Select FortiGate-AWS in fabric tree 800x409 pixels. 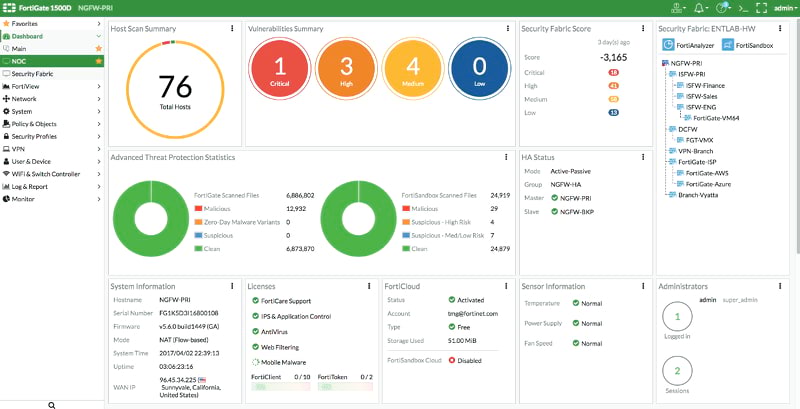(702, 173)
